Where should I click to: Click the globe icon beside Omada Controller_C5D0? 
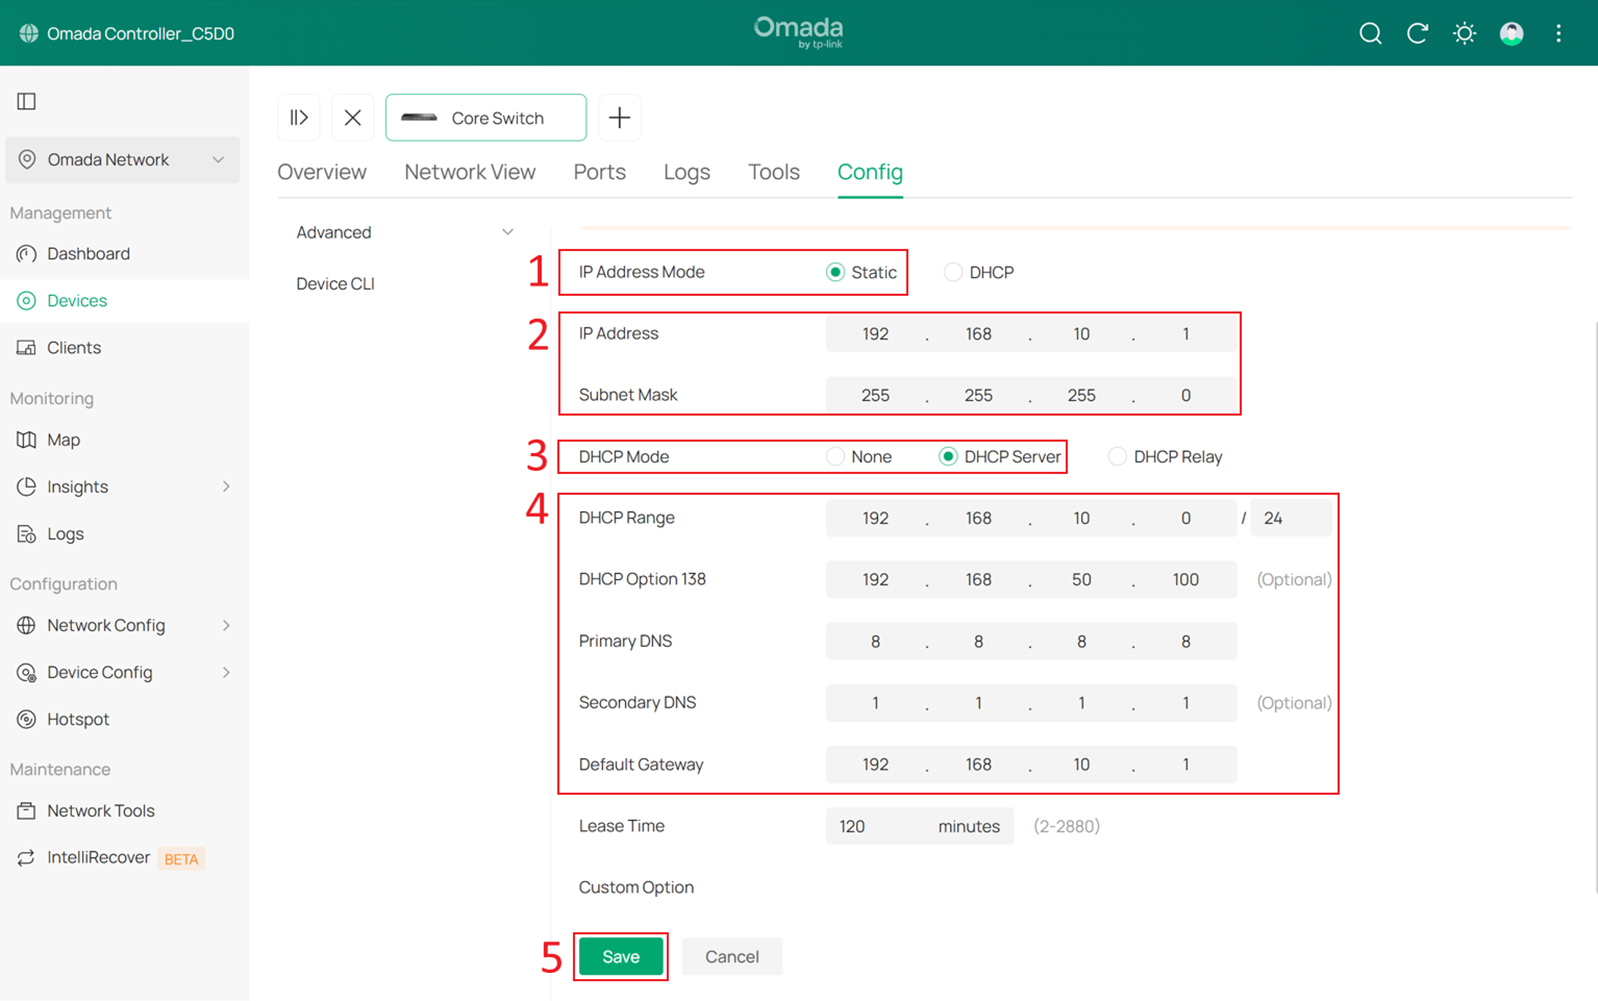(x=28, y=33)
